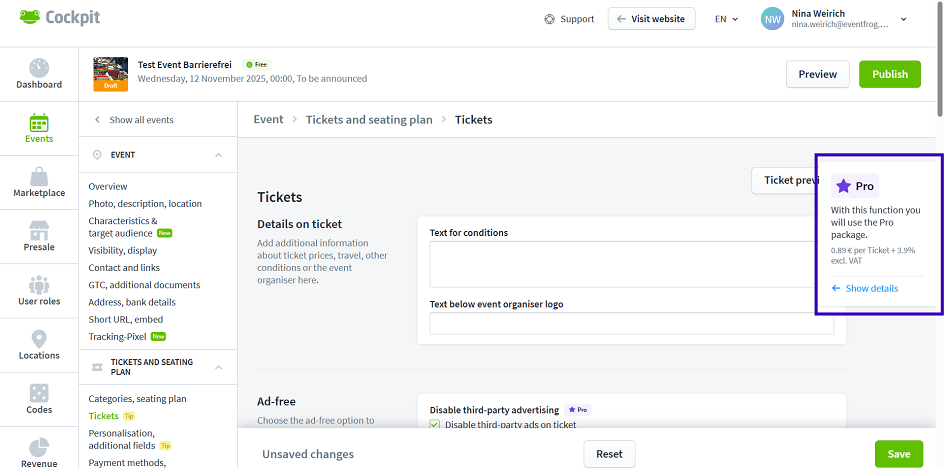
Task: Expand user account menu arrow
Action: coord(904,19)
